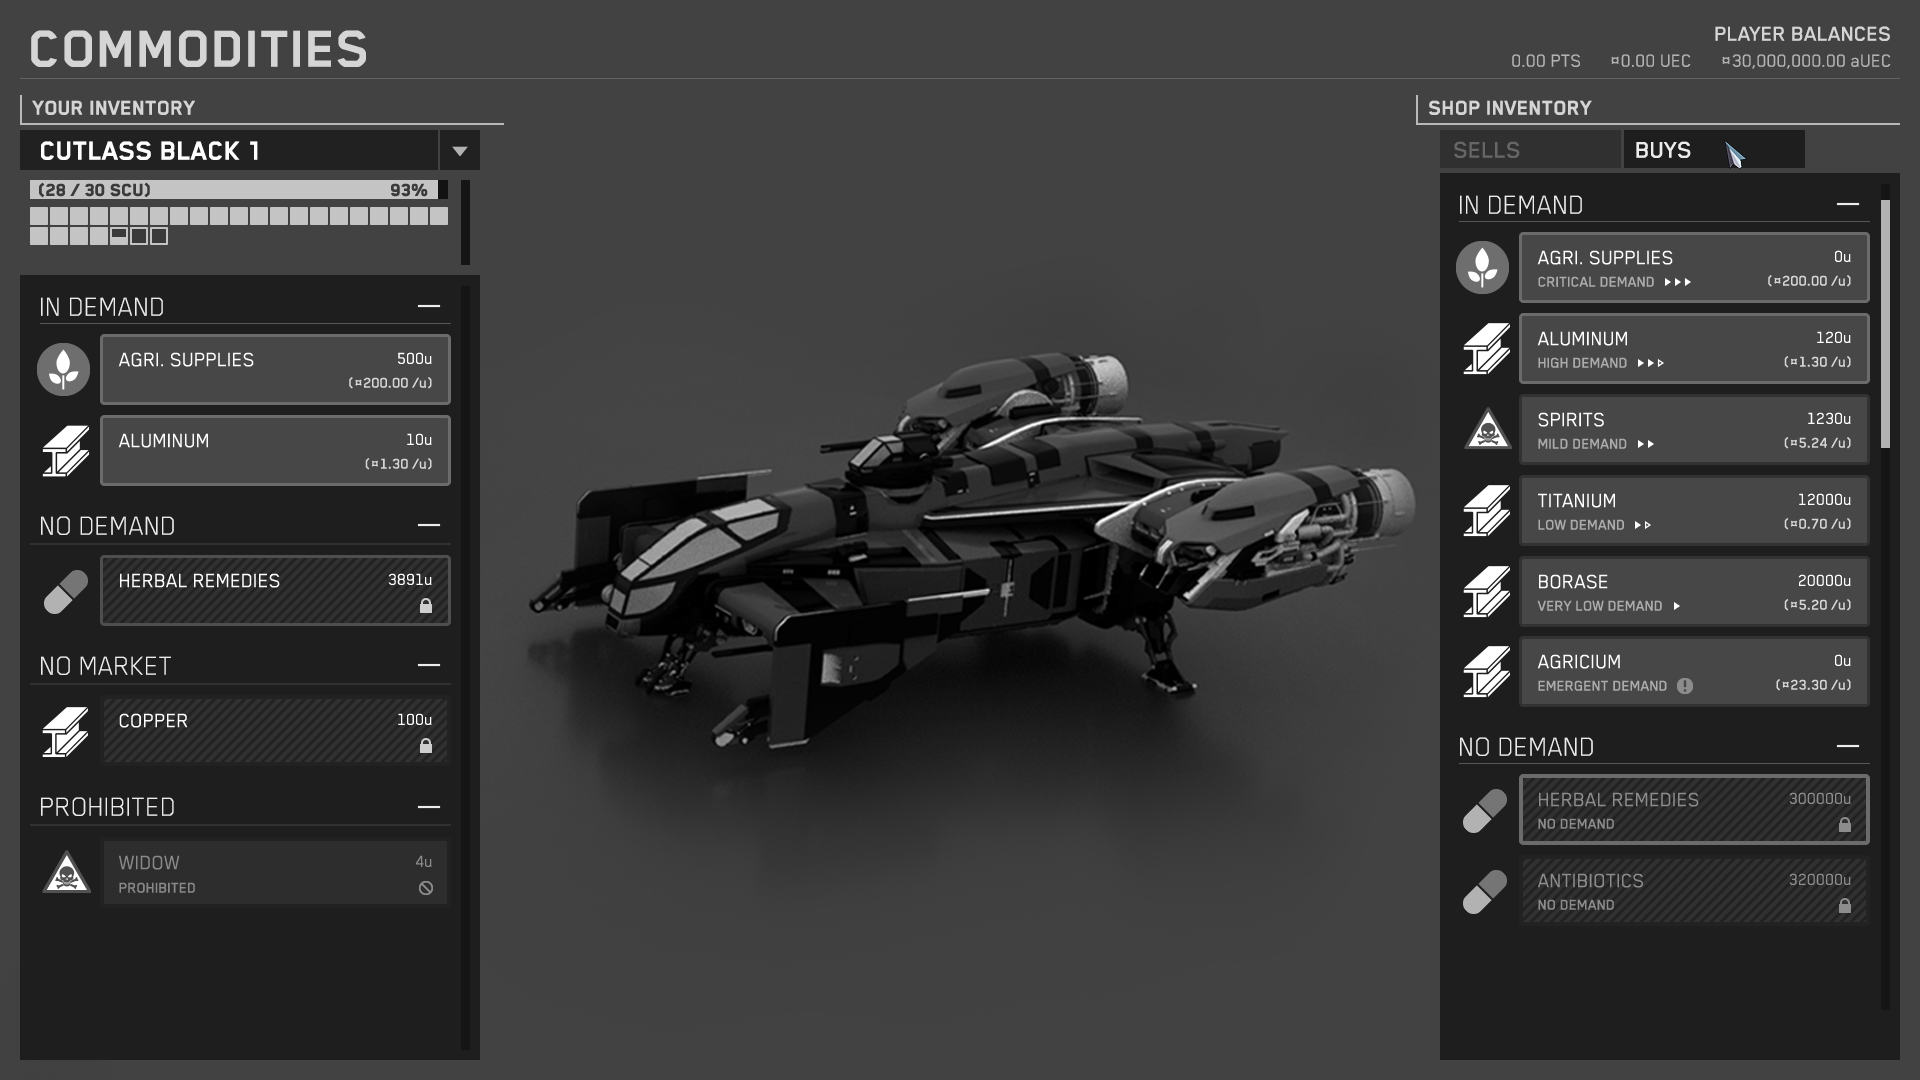Collapse the NO MARKET section

click(x=429, y=665)
